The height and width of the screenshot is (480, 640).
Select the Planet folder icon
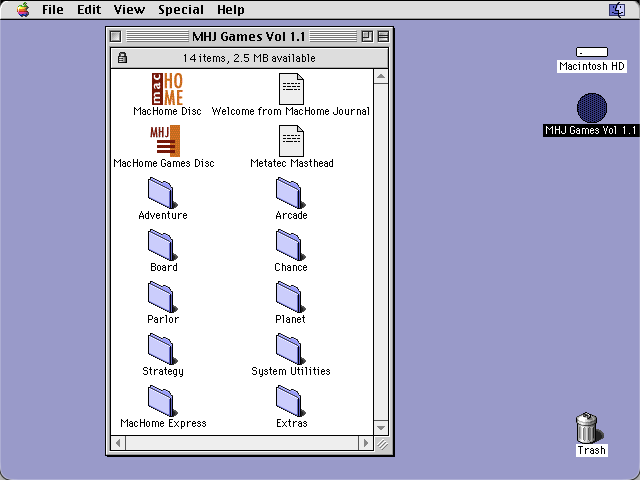click(x=291, y=297)
